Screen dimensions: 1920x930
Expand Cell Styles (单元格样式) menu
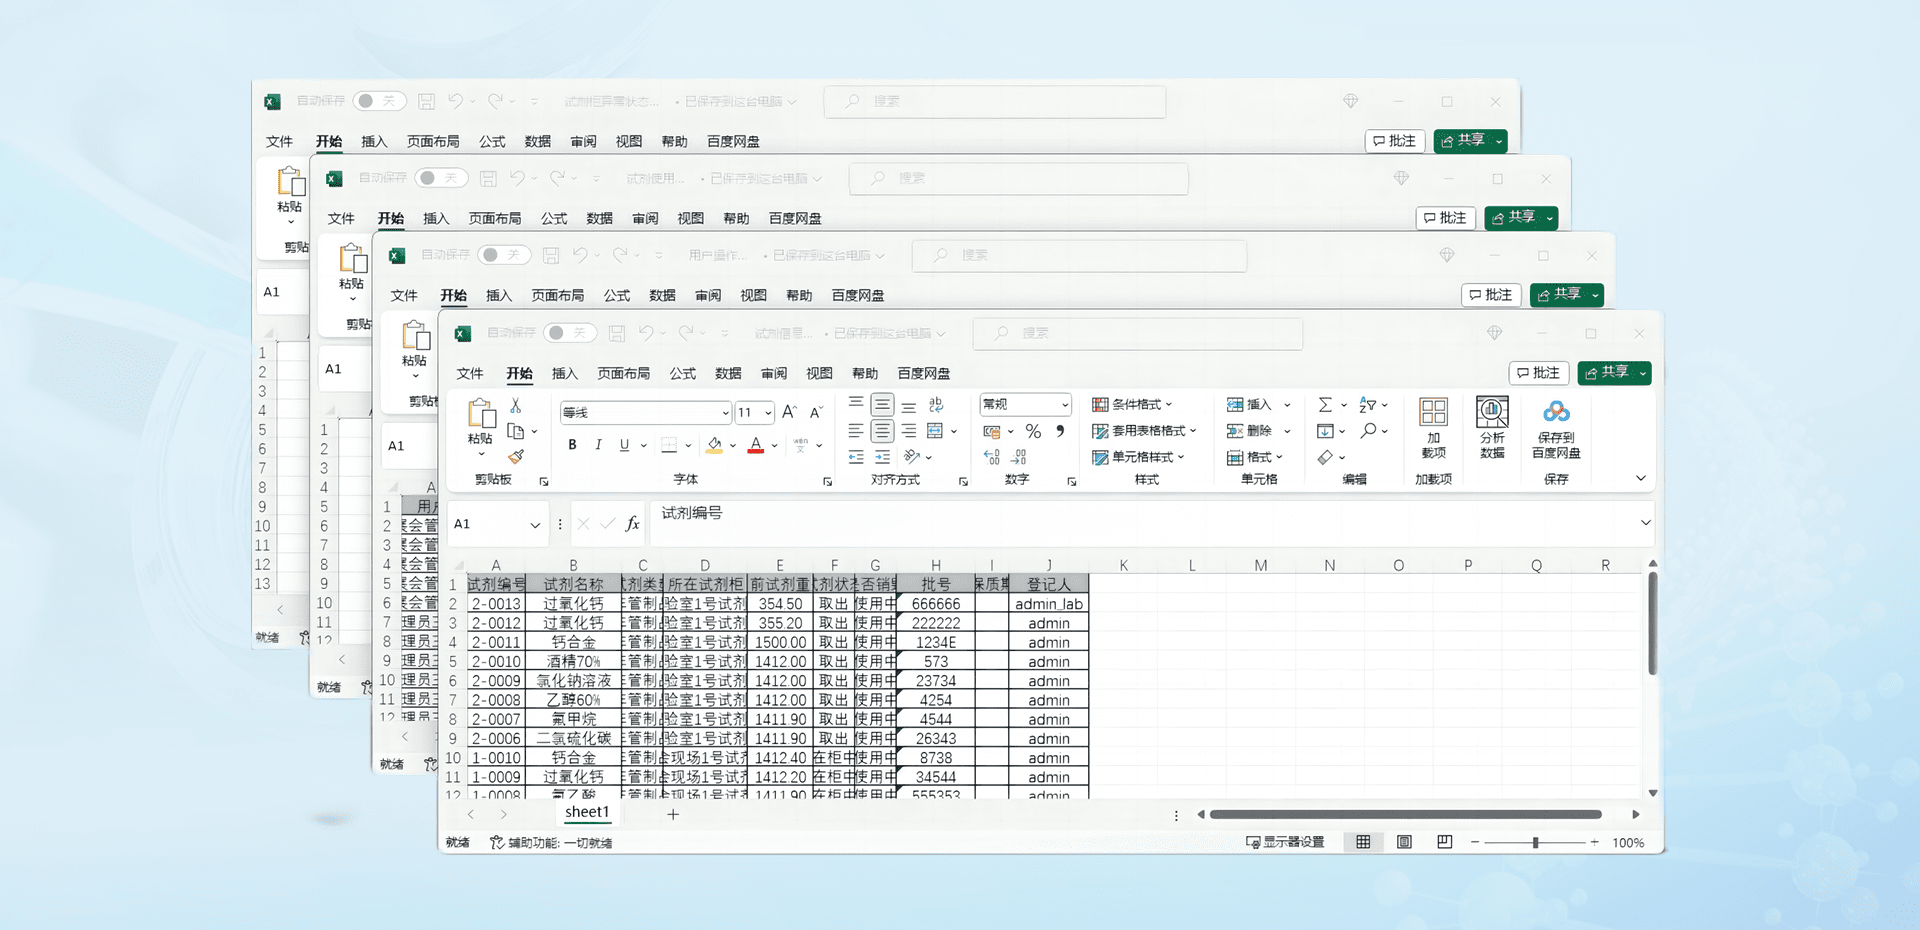coord(1137,457)
